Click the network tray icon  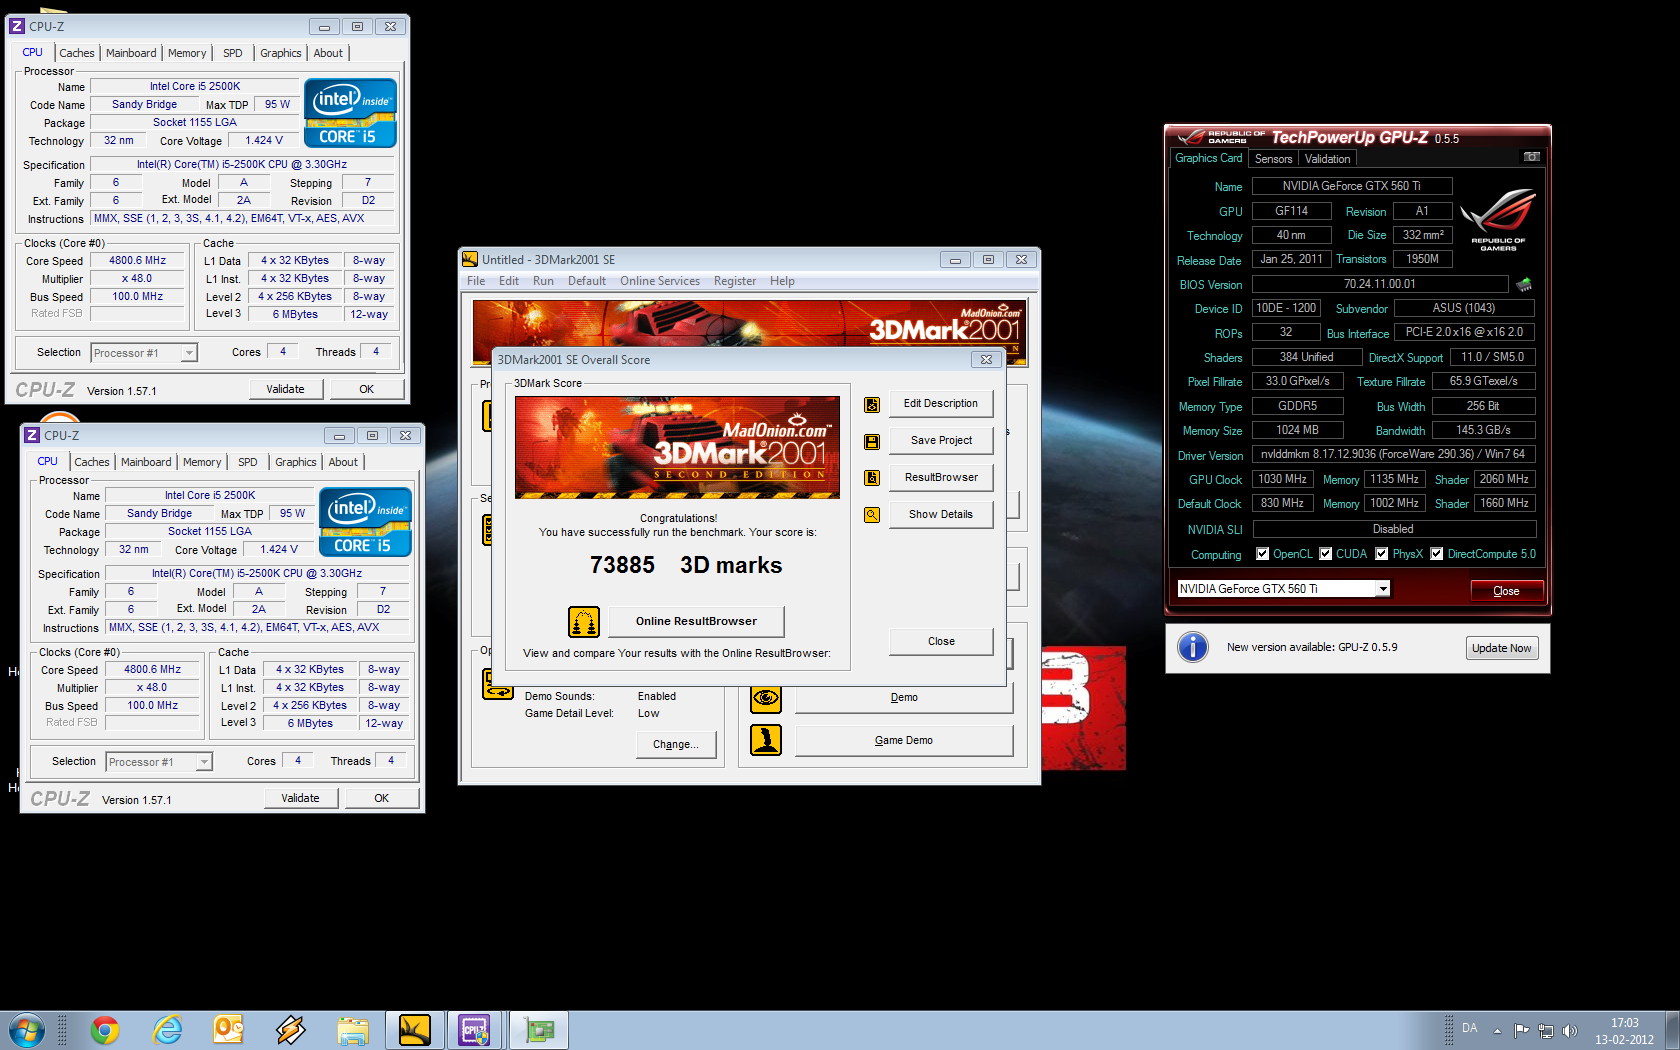point(1546,1030)
